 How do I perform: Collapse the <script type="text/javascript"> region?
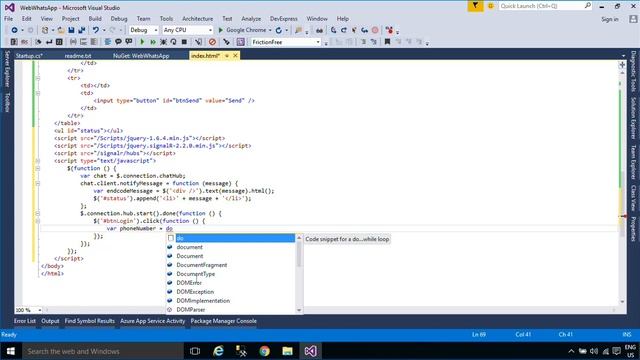(x=38, y=161)
